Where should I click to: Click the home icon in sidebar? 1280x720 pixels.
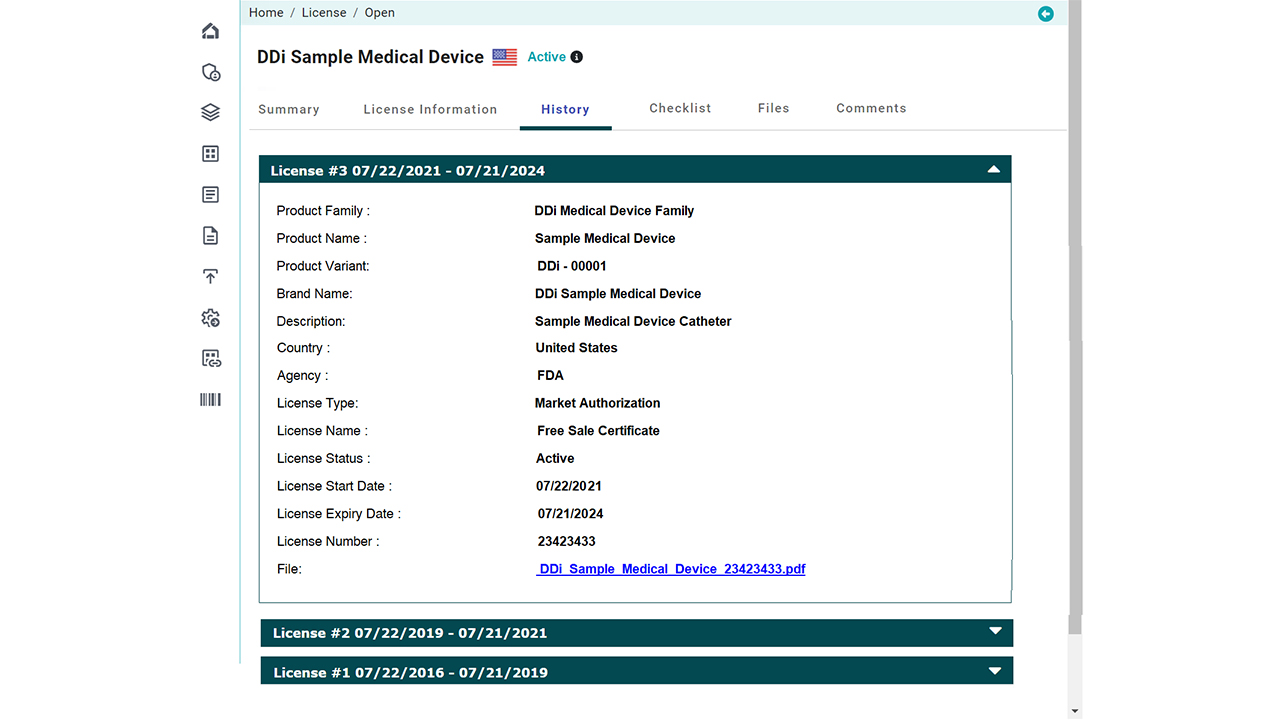coord(210,31)
